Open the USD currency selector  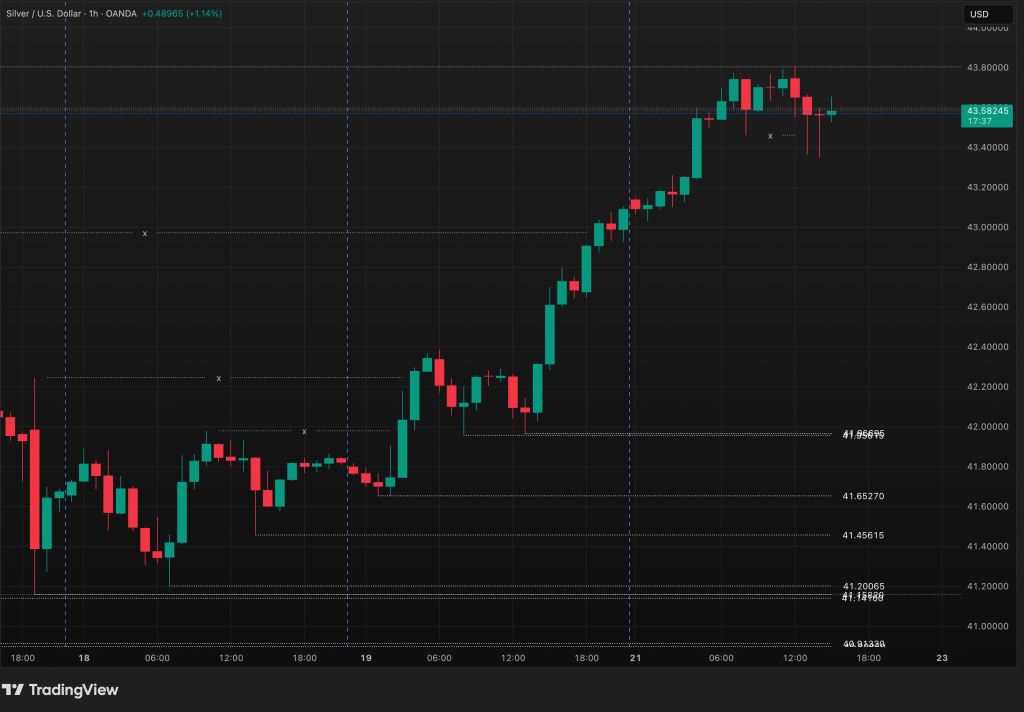point(978,14)
